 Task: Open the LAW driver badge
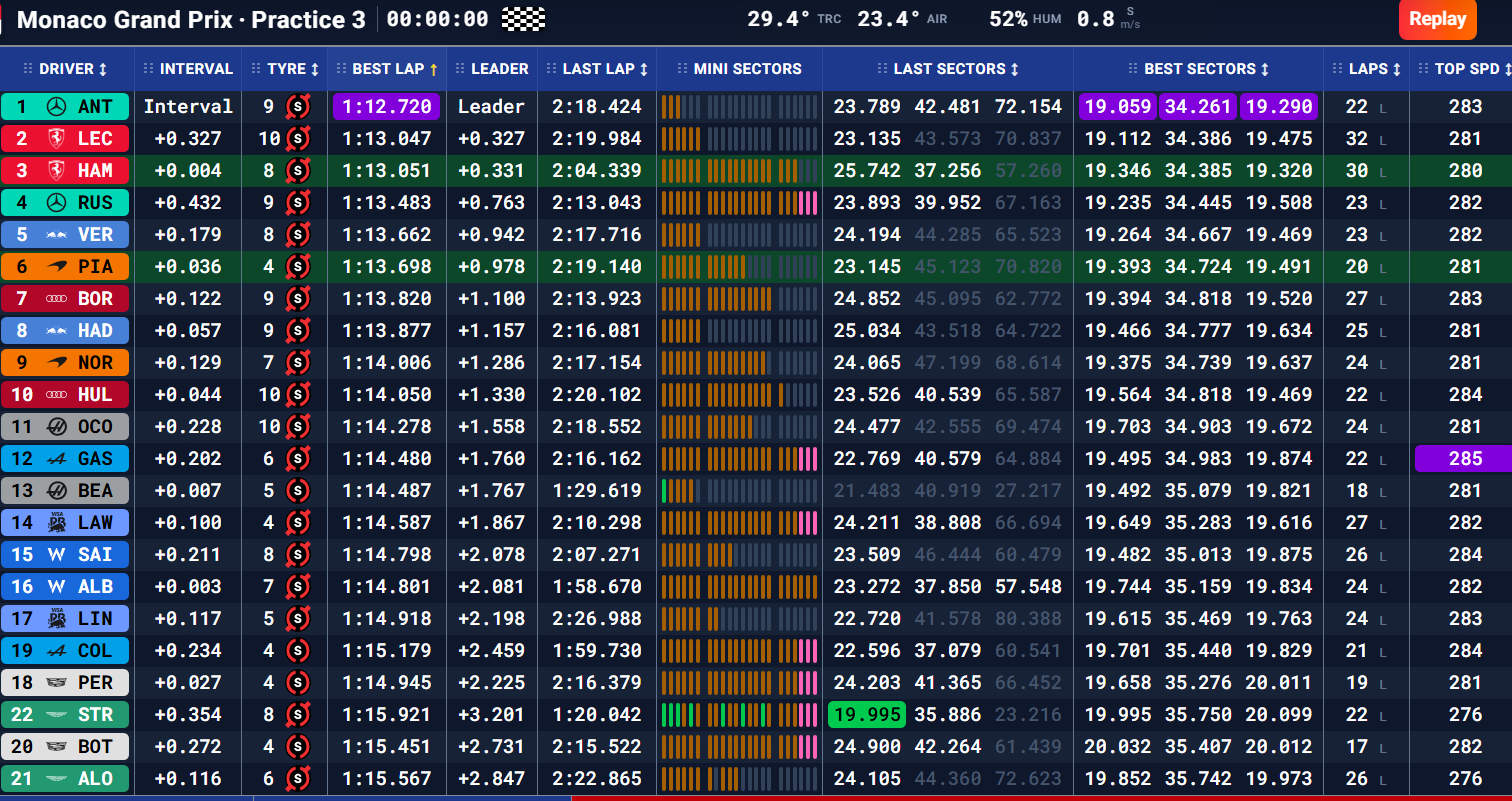[x=65, y=523]
